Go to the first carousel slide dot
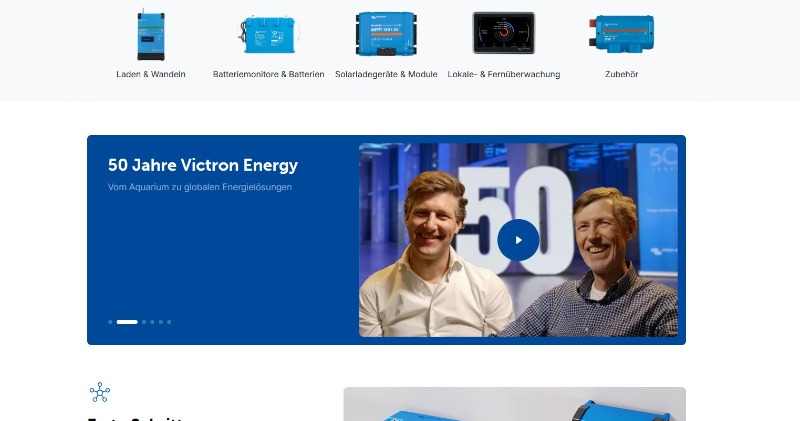Screen dimensions: 800x421 tap(110, 322)
